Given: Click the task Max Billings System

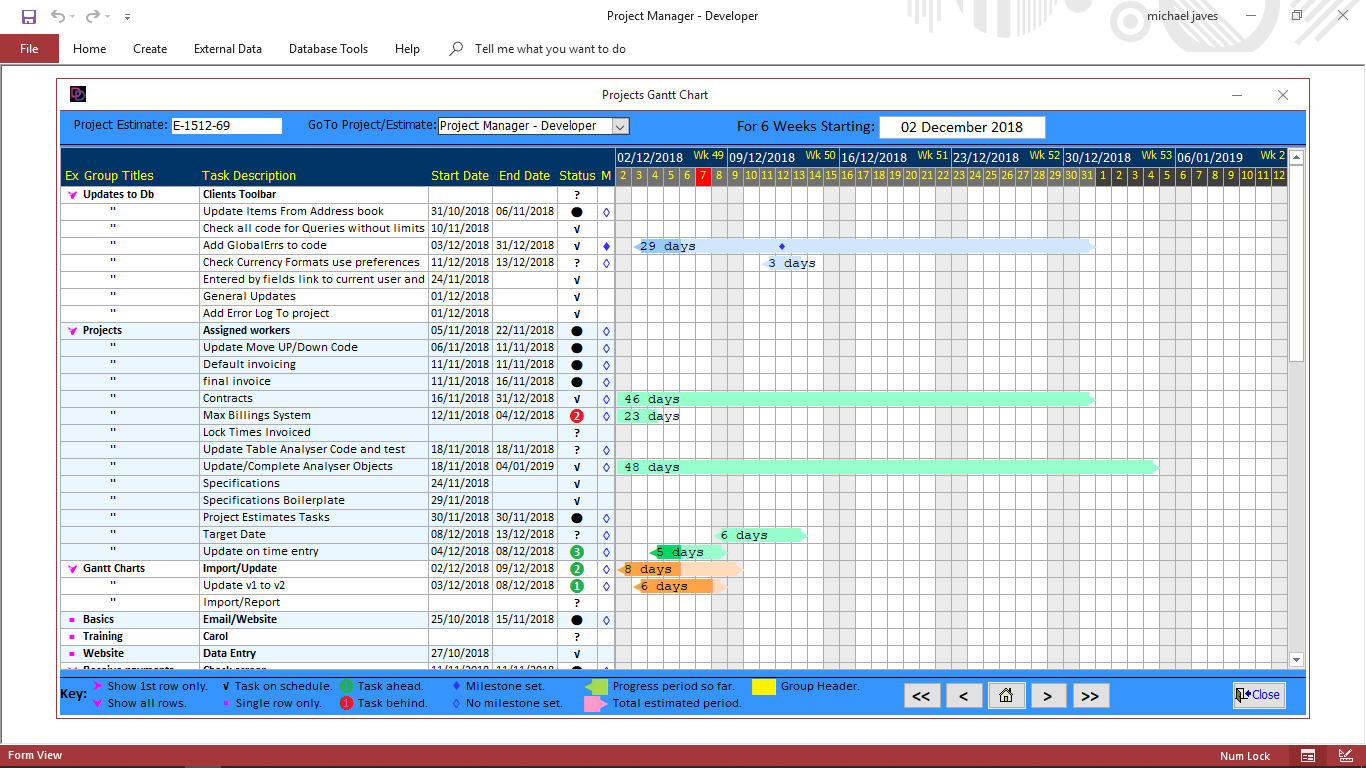Looking at the screenshot, I should [257, 416].
